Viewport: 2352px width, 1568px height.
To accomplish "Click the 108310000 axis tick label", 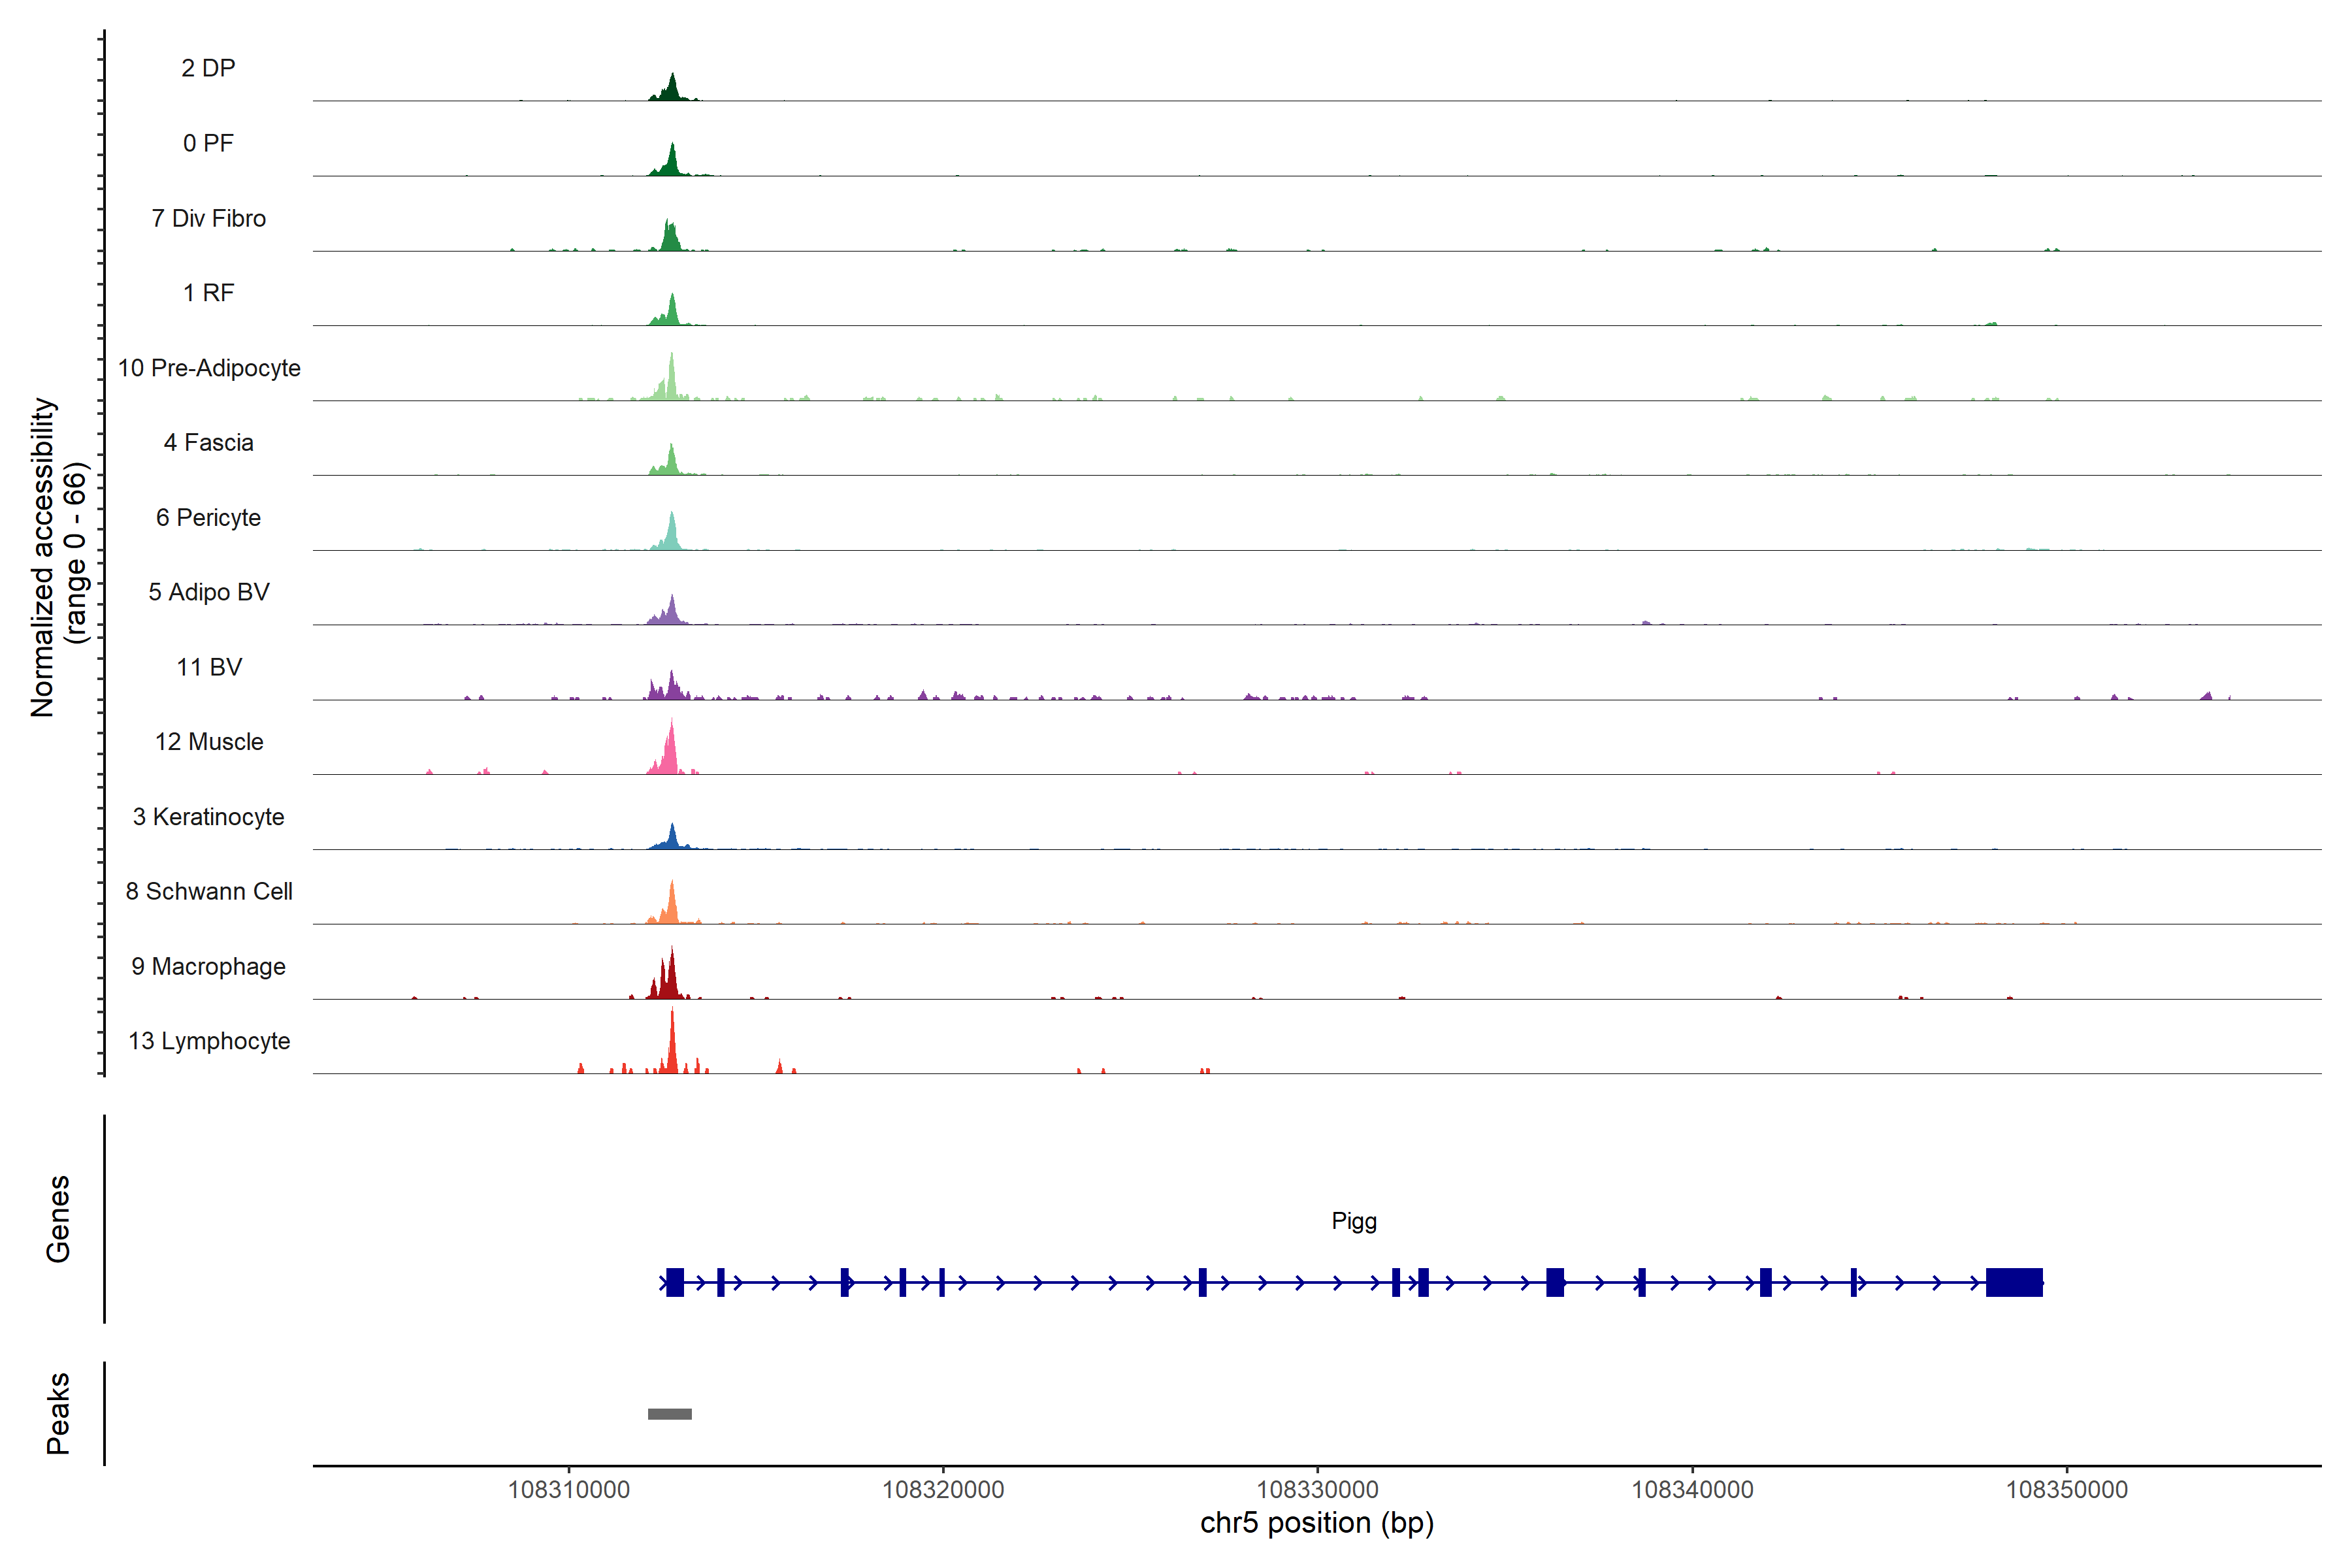I will point(569,1489).
